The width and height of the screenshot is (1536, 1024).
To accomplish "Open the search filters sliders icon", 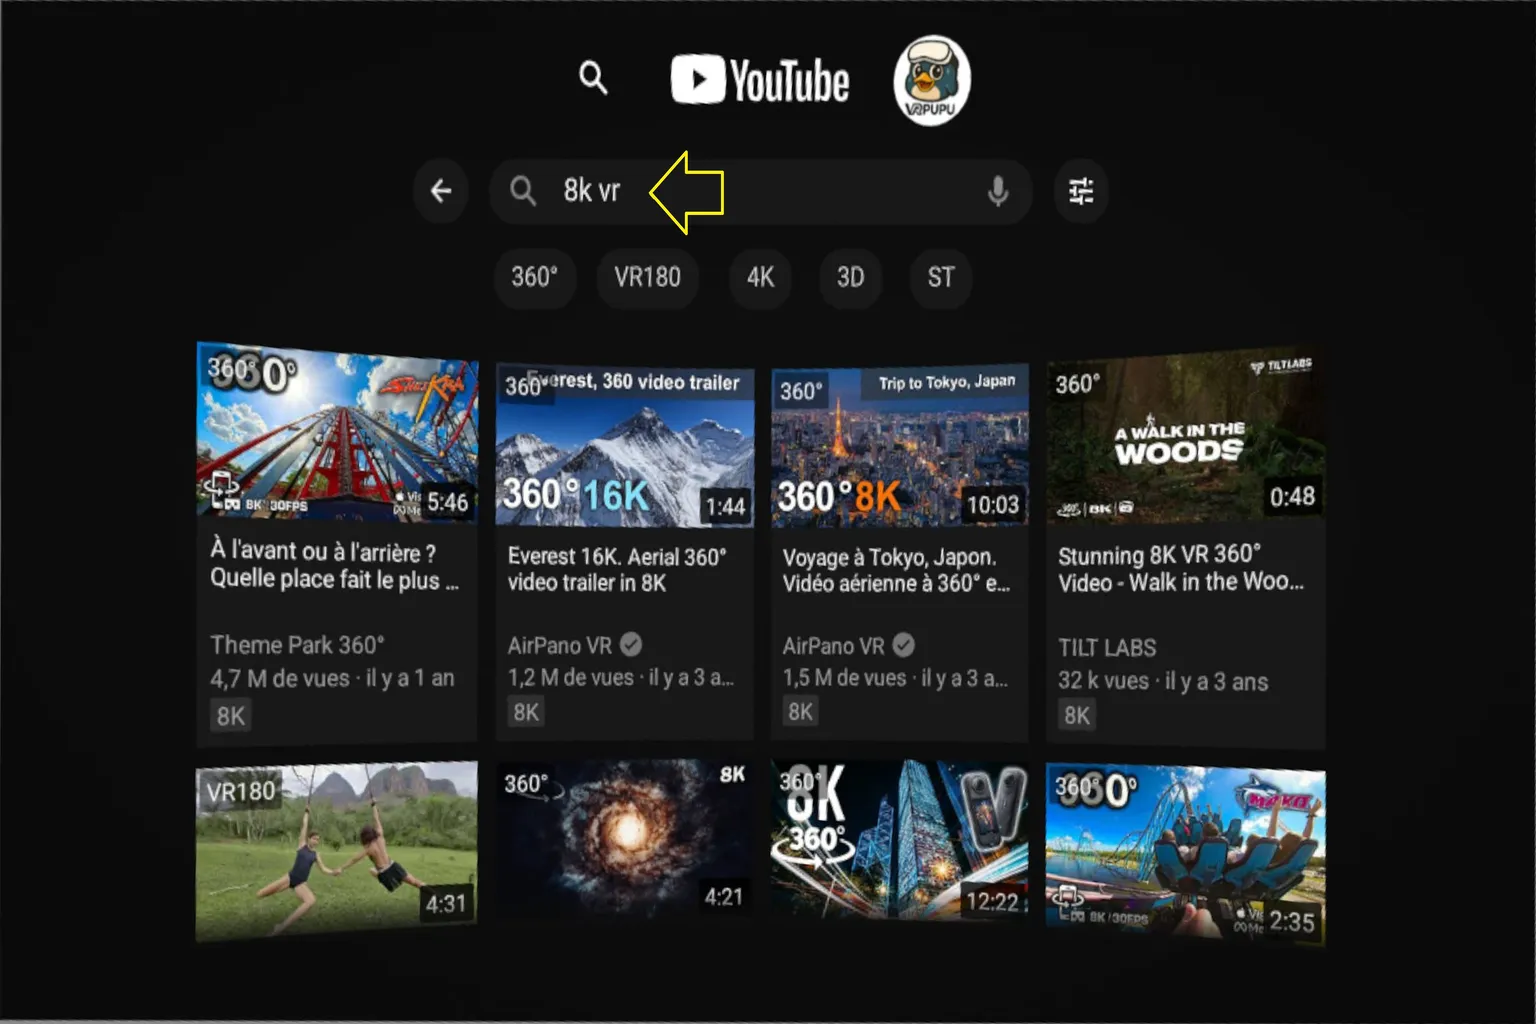I will point(1081,190).
